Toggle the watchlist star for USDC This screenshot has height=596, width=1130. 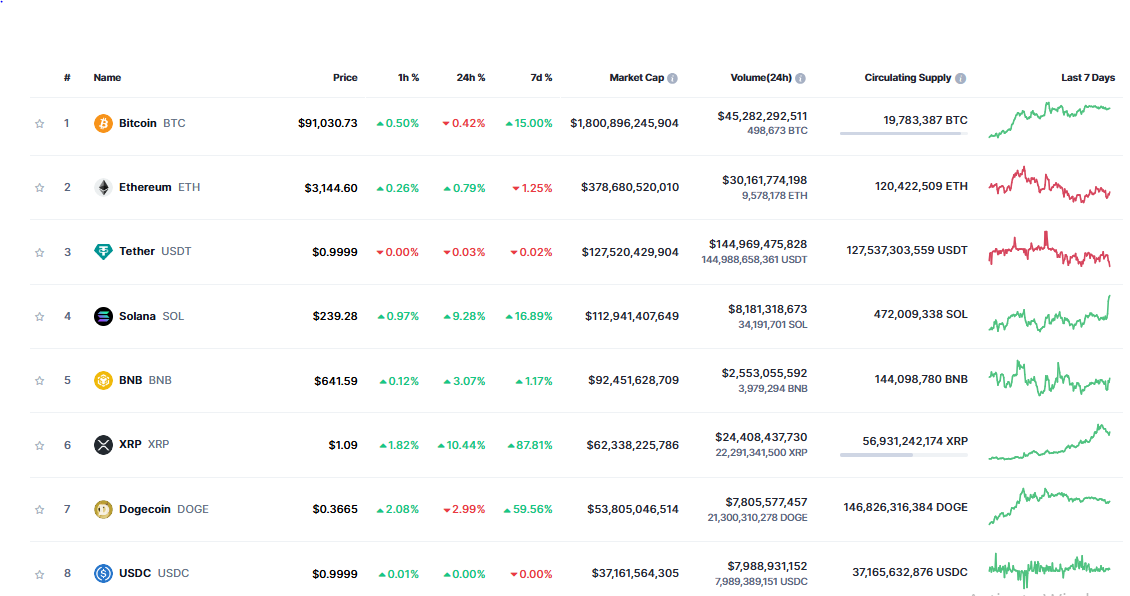tap(40, 574)
